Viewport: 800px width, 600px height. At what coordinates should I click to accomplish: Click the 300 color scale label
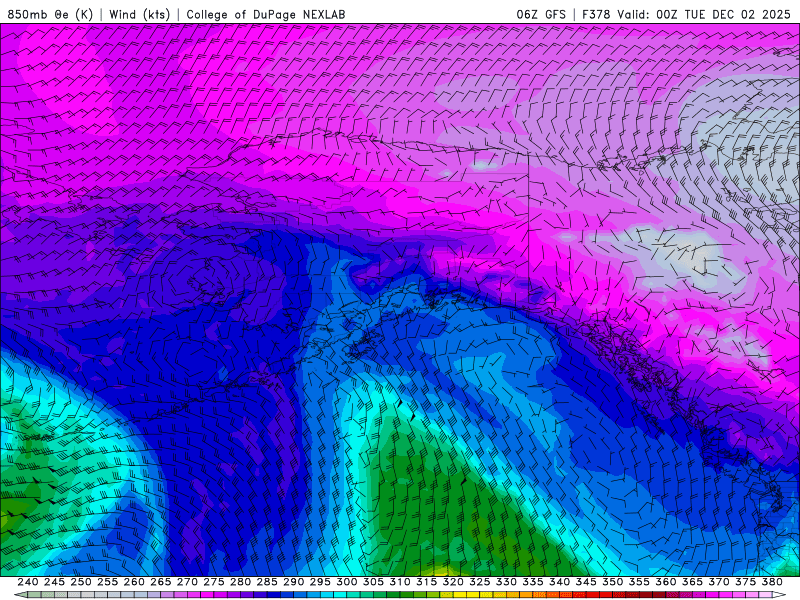coord(346,582)
